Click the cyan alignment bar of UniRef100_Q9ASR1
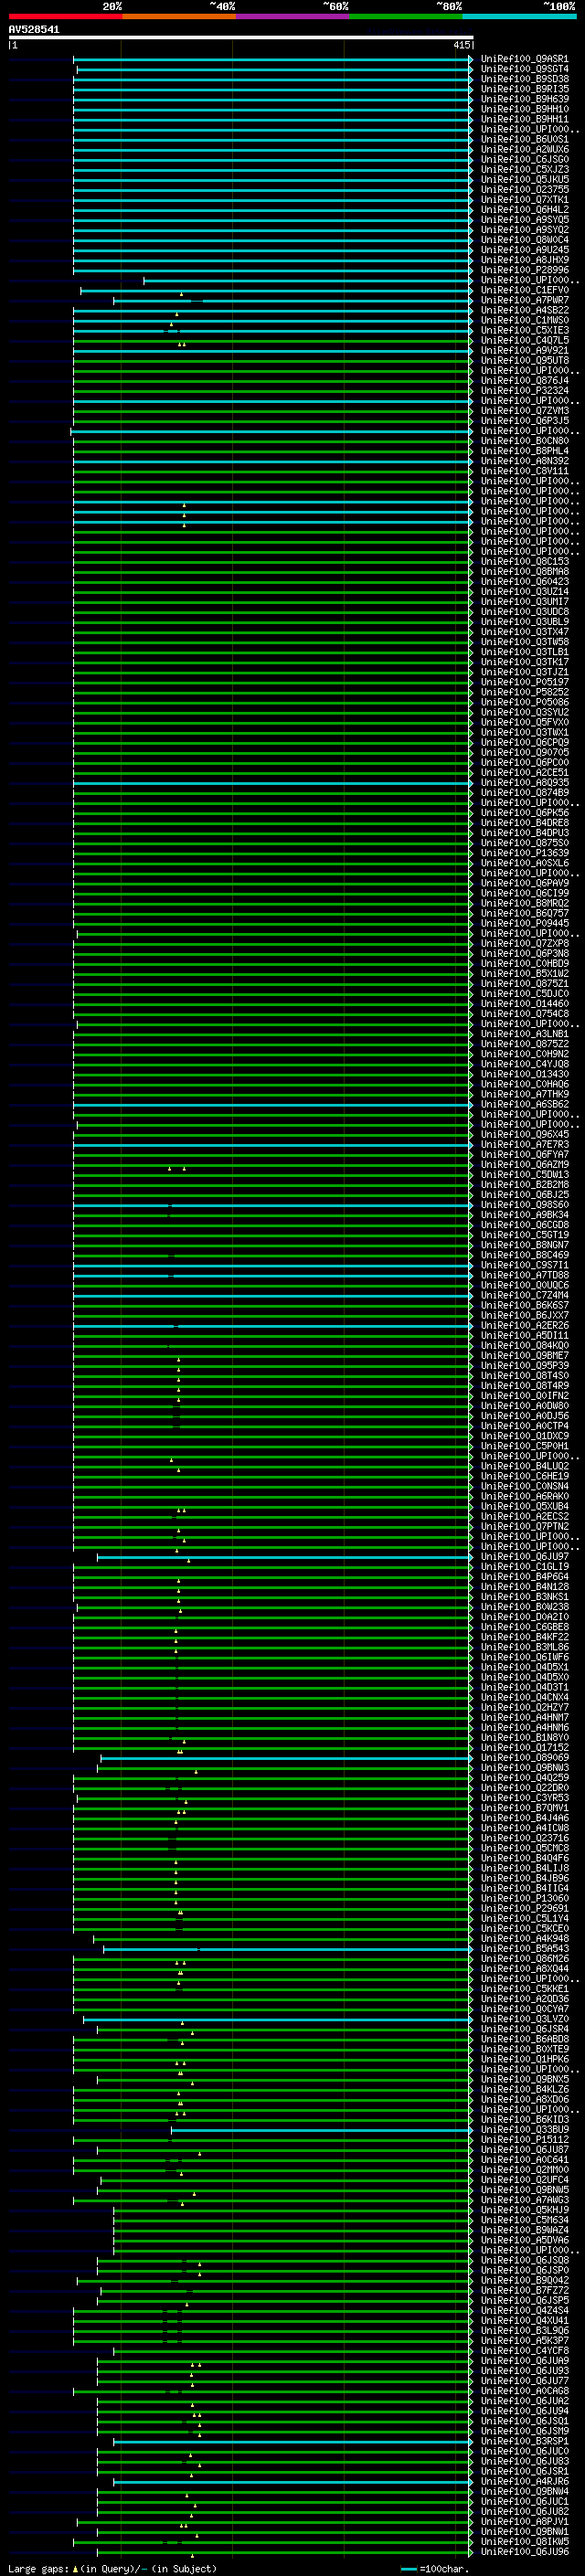The height and width of the screenshot is (2576, 585). [272, 59]
